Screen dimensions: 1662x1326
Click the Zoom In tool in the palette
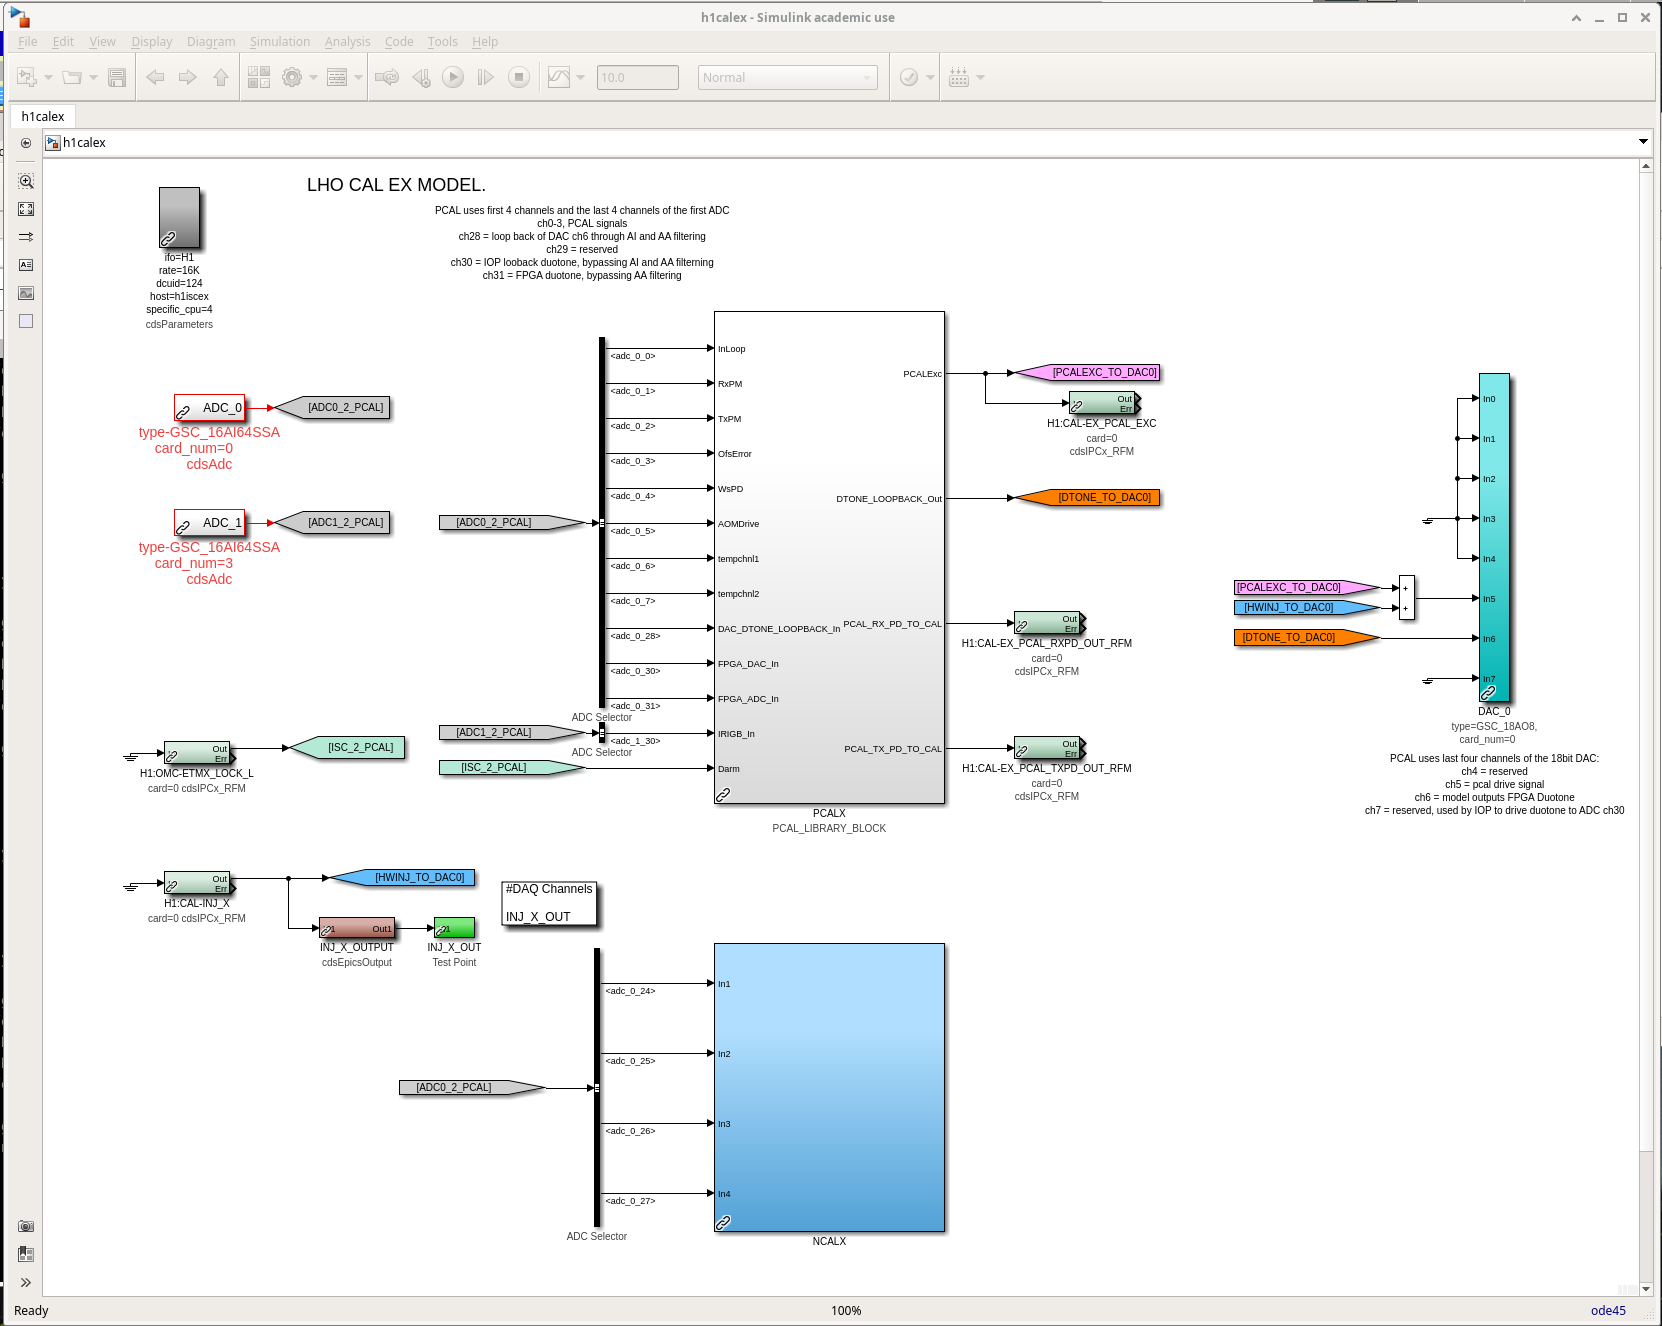click(x=26, y=181)
